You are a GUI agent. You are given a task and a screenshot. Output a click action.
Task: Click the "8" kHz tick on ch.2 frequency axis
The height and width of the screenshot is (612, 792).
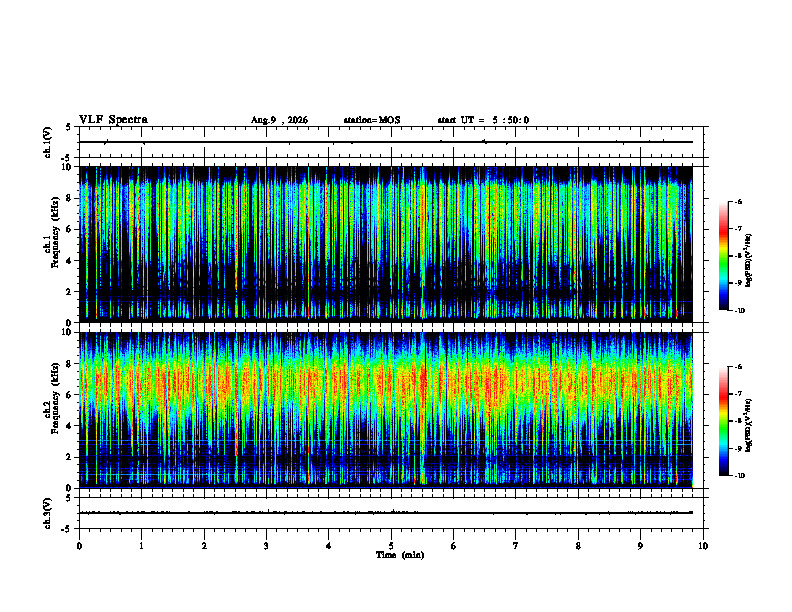pos(70,364)
